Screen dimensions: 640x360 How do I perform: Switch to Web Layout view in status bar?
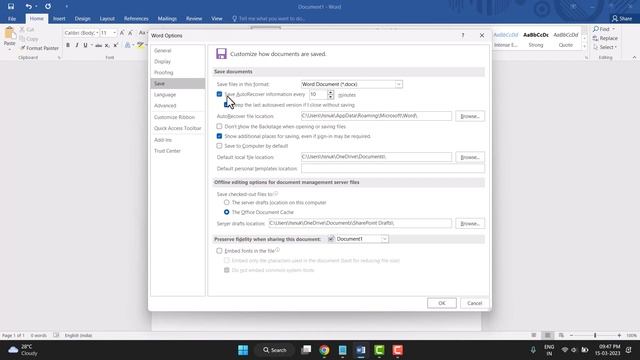click(561, 335)
